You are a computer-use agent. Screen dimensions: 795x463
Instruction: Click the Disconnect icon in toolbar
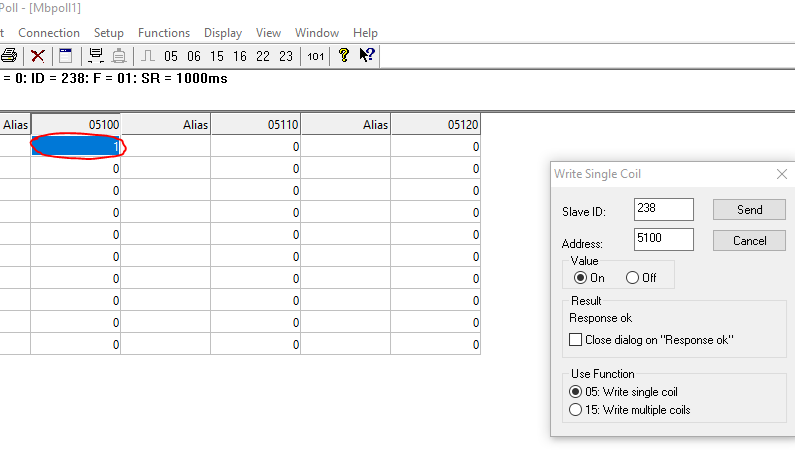coord(119,55)
